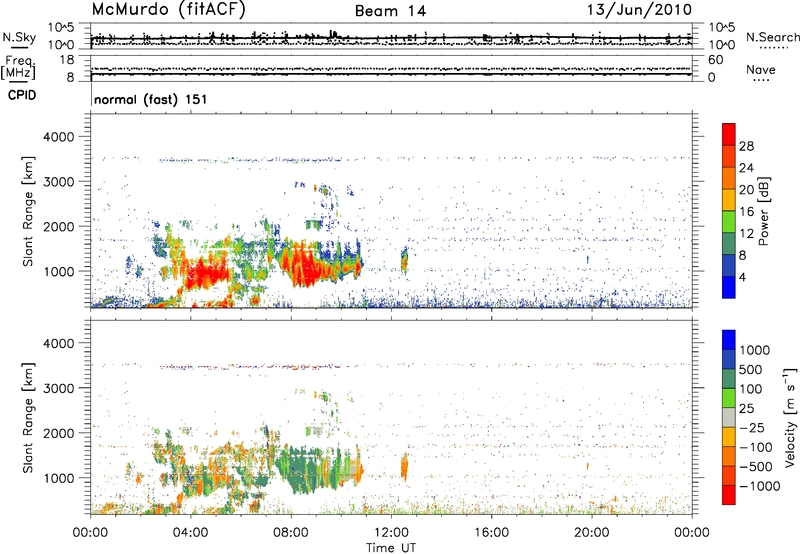Click the isolated 12:30 UT echo in velocity panel
Viewport: 800px width, 554px height.
point(405,467)
